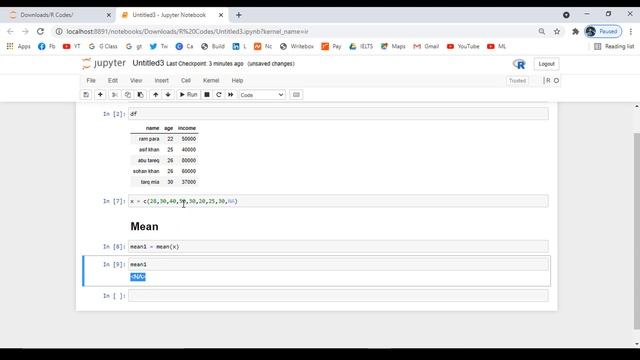Open the YT bookmark

click(71, 47)
